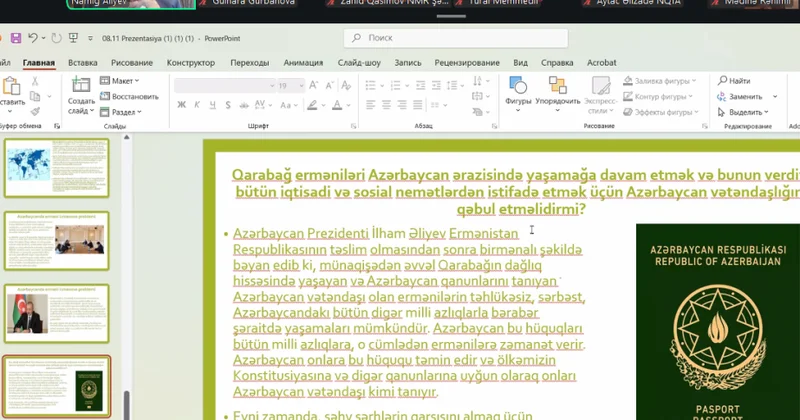Toggle strikethrough formatting
This screenshot has width=800, height=420.
click(244, 105)
